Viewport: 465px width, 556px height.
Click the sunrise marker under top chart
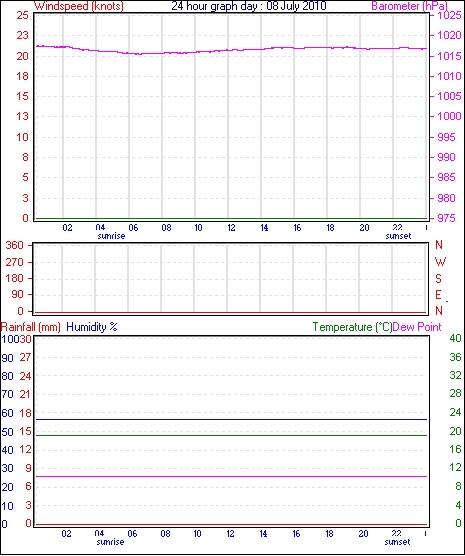click(x=111, y=236)
